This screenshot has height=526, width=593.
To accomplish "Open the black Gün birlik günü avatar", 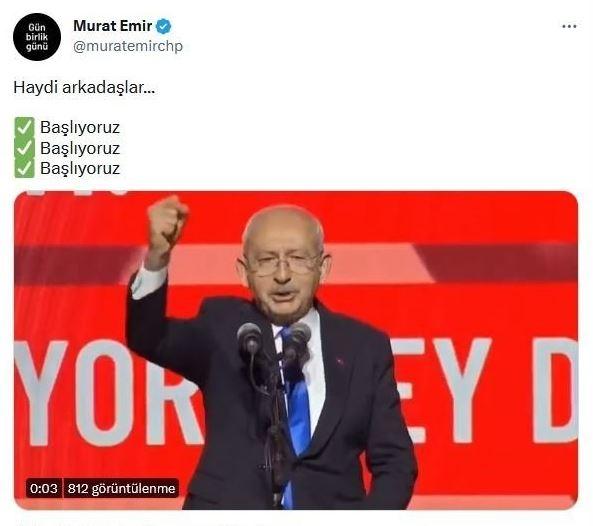I will (x=37, y=37).
